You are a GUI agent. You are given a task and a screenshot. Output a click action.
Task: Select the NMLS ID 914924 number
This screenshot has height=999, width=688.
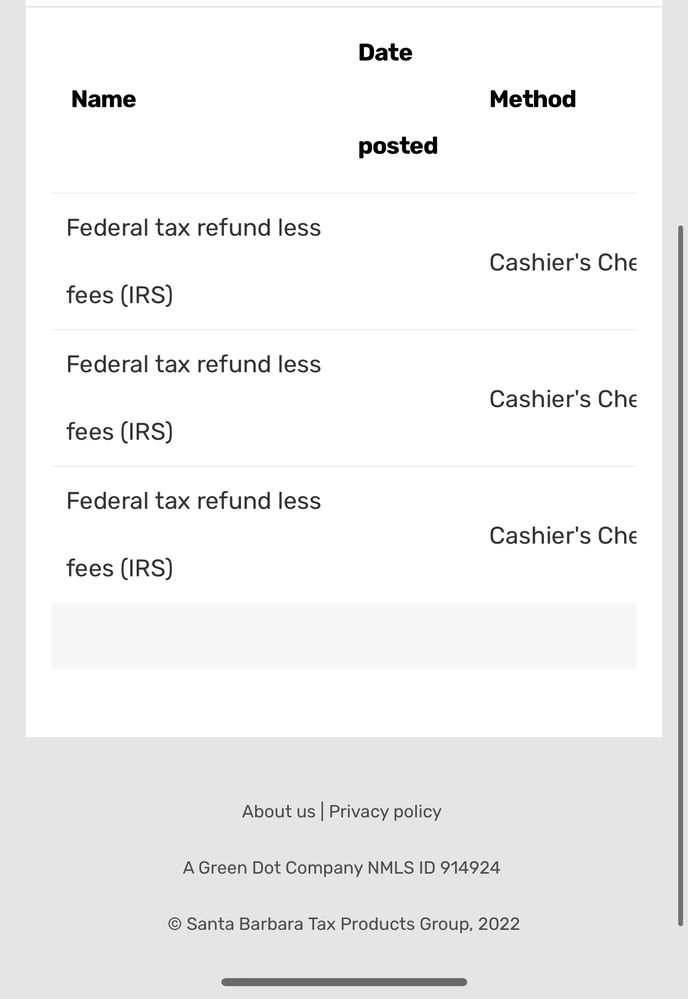[434, 868]
